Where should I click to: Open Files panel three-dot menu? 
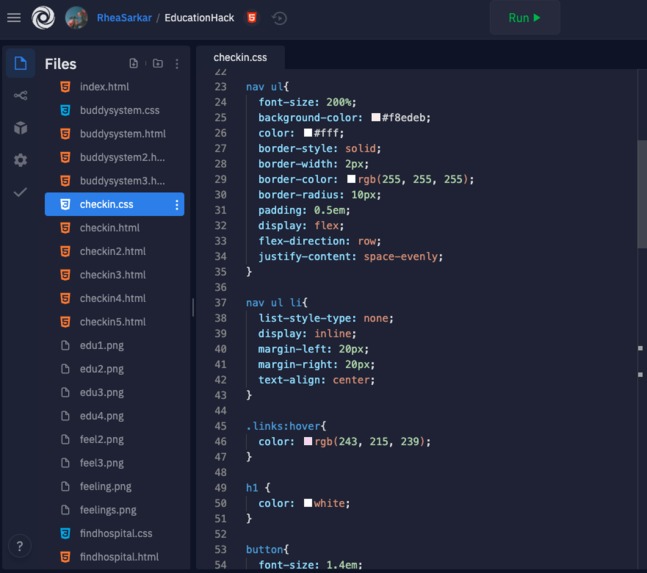(177, 64)
